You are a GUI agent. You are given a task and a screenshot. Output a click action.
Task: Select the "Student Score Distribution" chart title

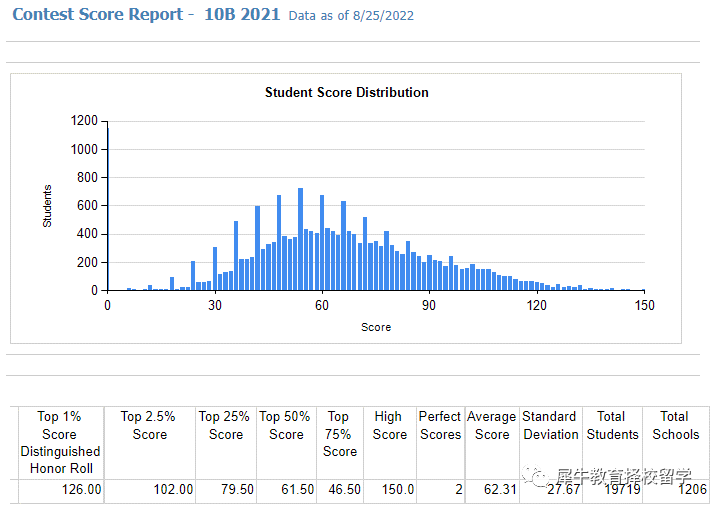346,92
